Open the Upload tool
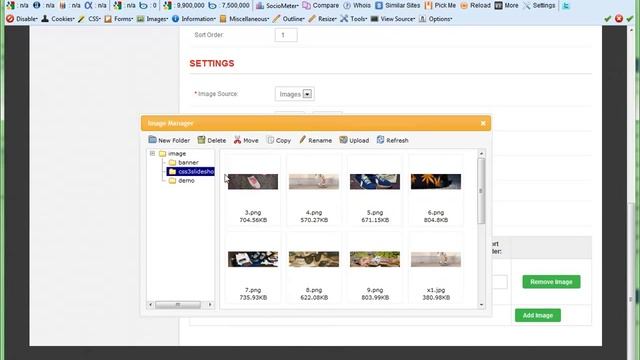 [354, 140]
